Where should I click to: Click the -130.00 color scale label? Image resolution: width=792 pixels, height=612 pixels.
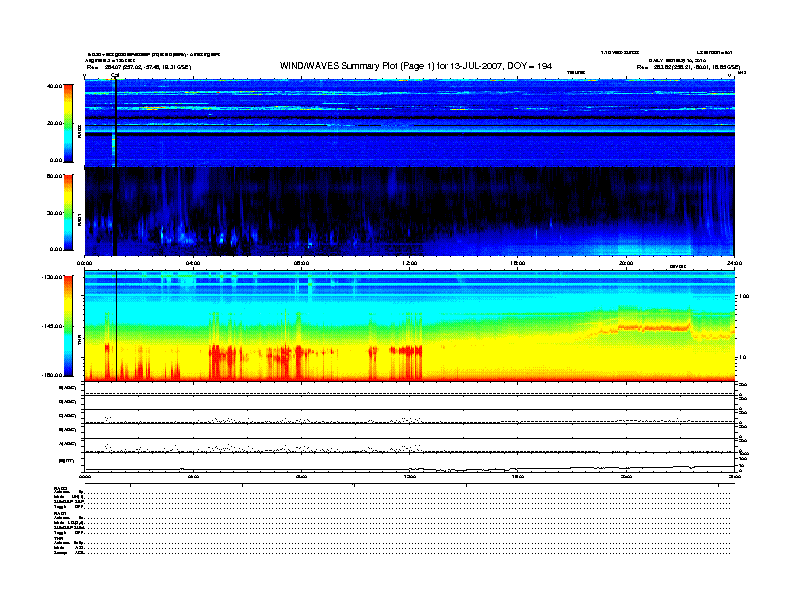53,277
